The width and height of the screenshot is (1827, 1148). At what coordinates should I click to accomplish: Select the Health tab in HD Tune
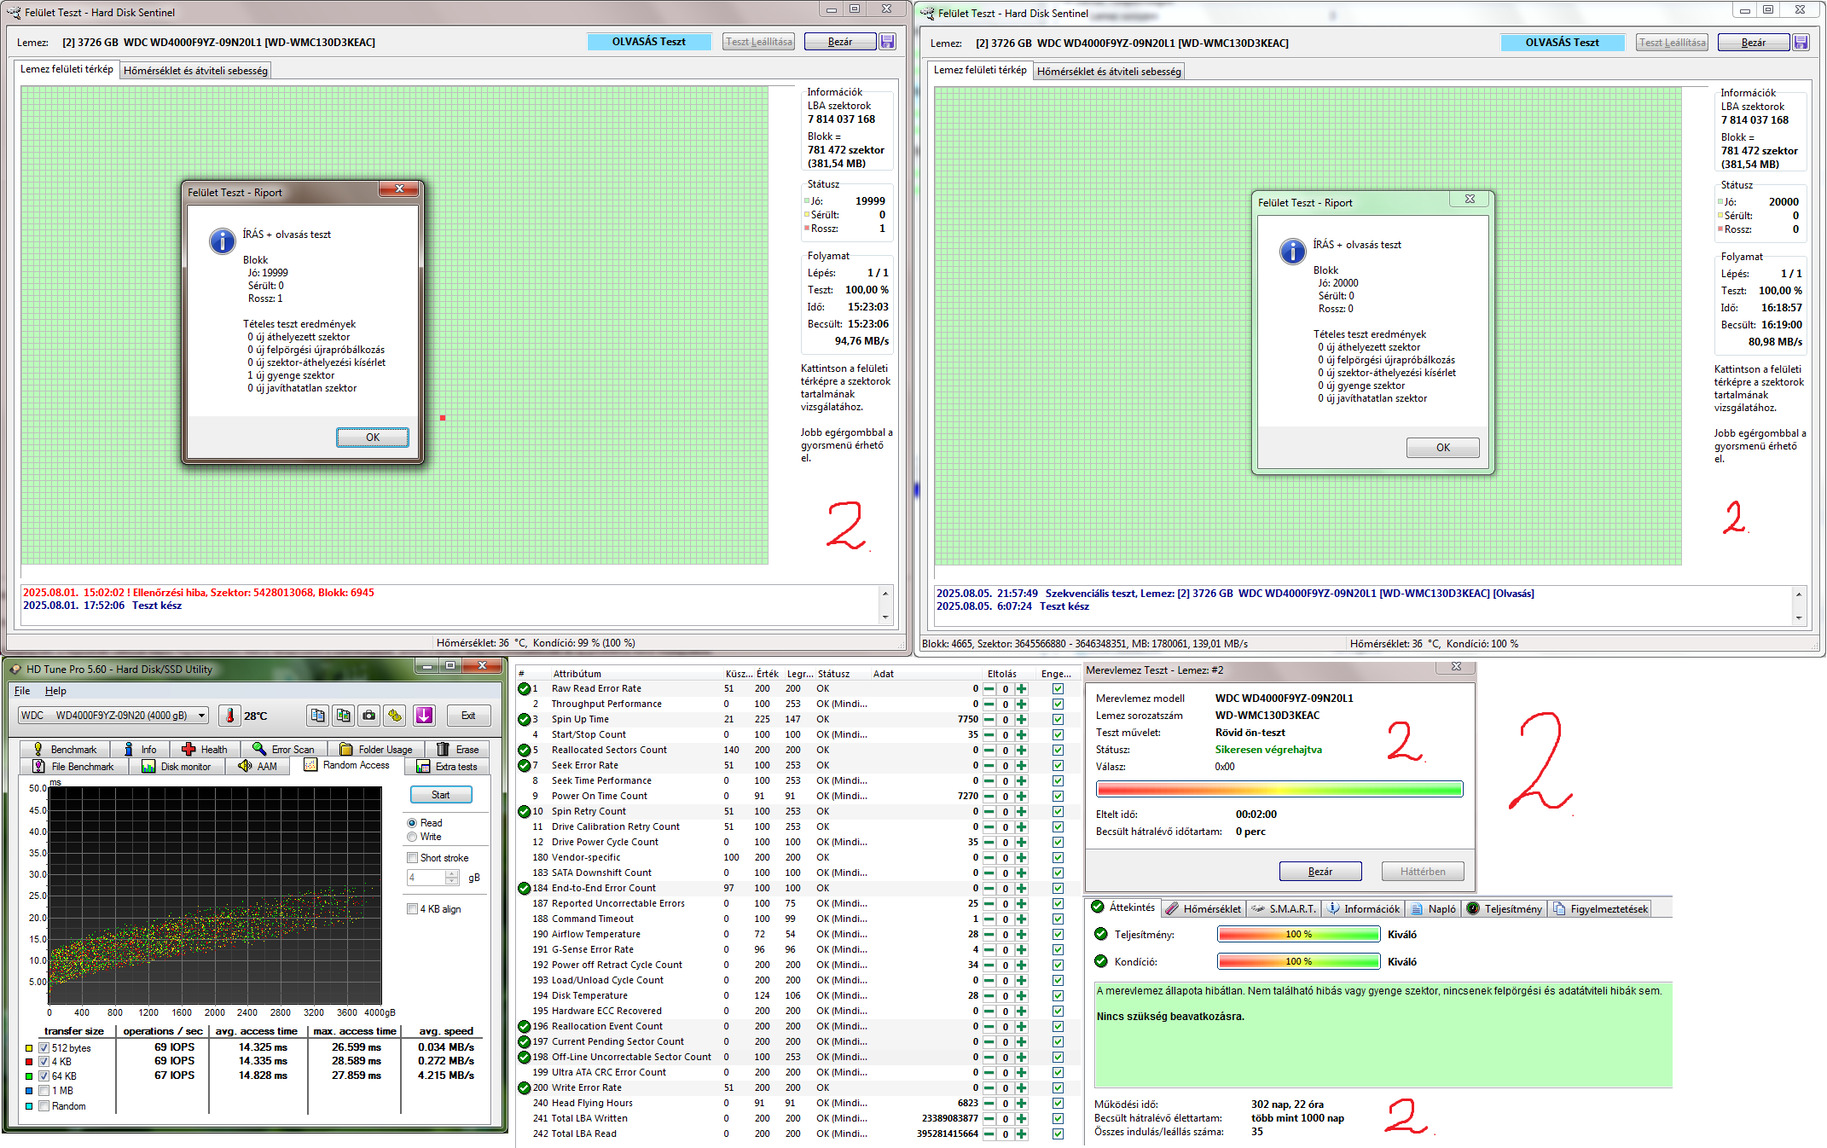(204, 749)
